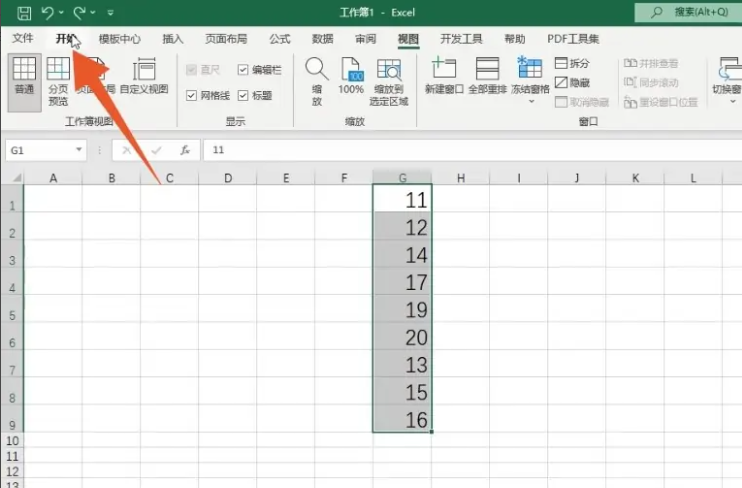Switch to 分页预览 page break preview
Screen dimensions: 742x488
coord(58,82)
